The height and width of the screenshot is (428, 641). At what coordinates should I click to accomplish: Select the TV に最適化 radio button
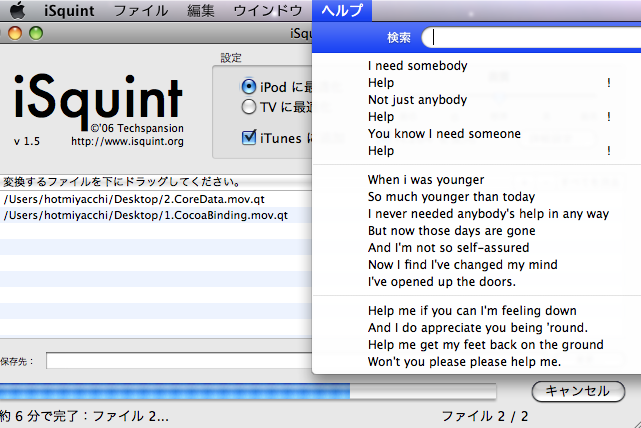[249, 107]
